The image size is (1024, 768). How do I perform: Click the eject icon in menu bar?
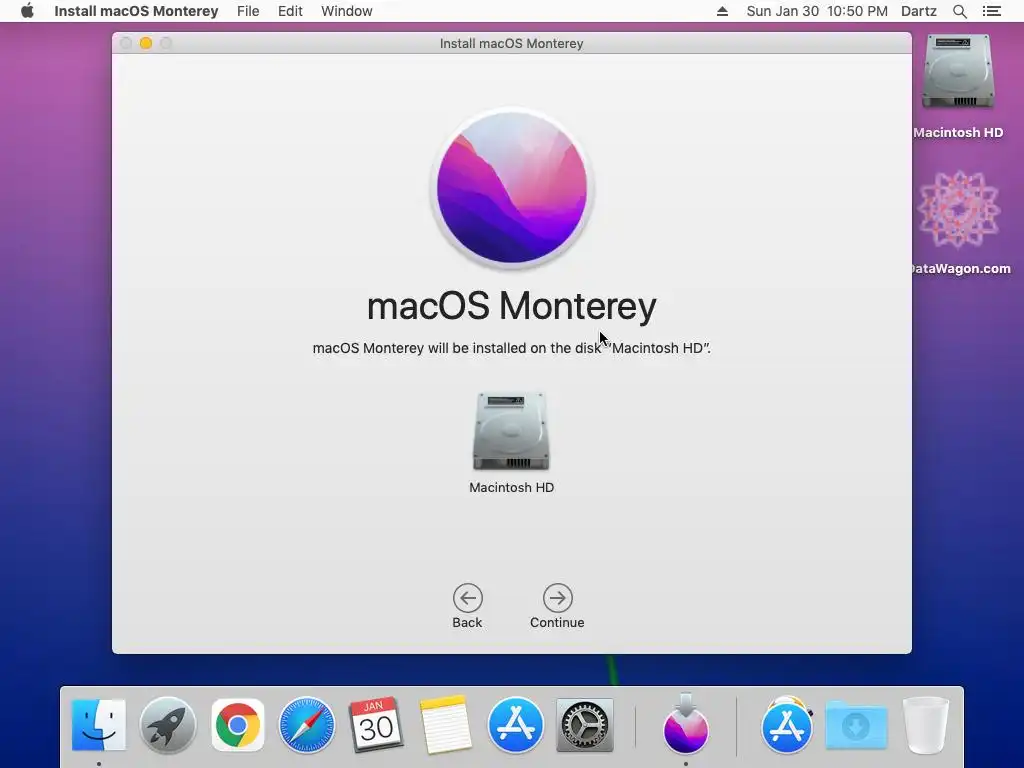722,11
